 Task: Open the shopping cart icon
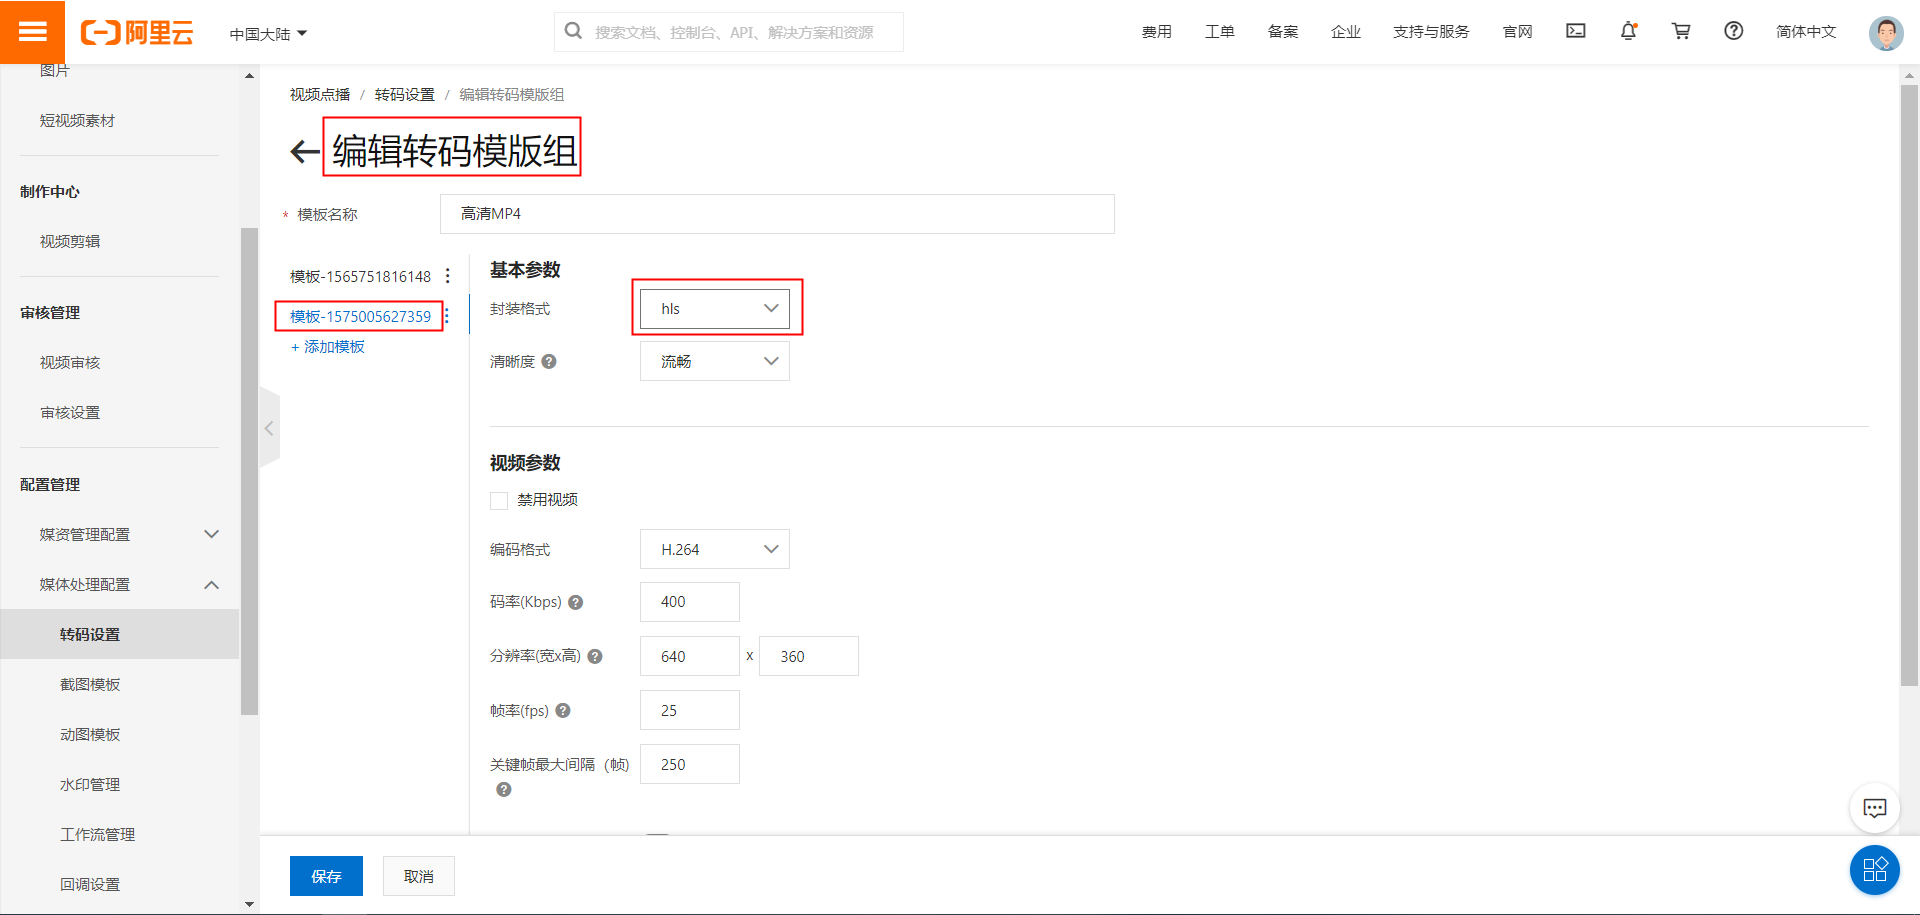[x=1681, y=31]
